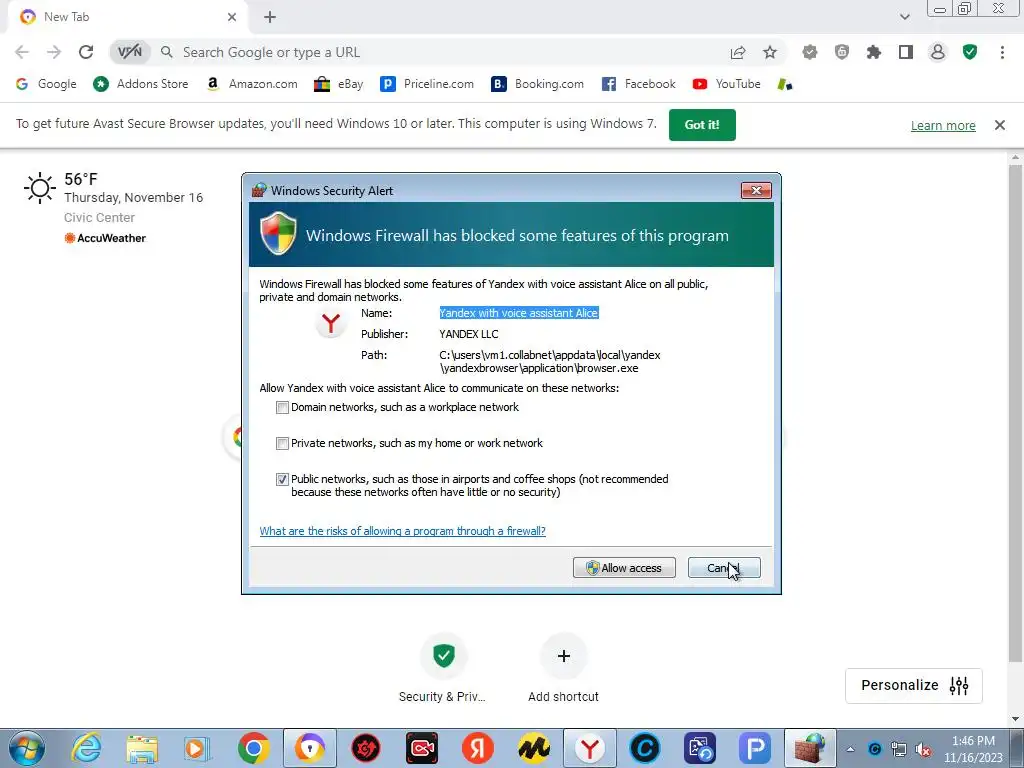The width and height of the screenshot is (1024, 768).
Task: Close the New Tab tab
Action: (x=232, y=17)
